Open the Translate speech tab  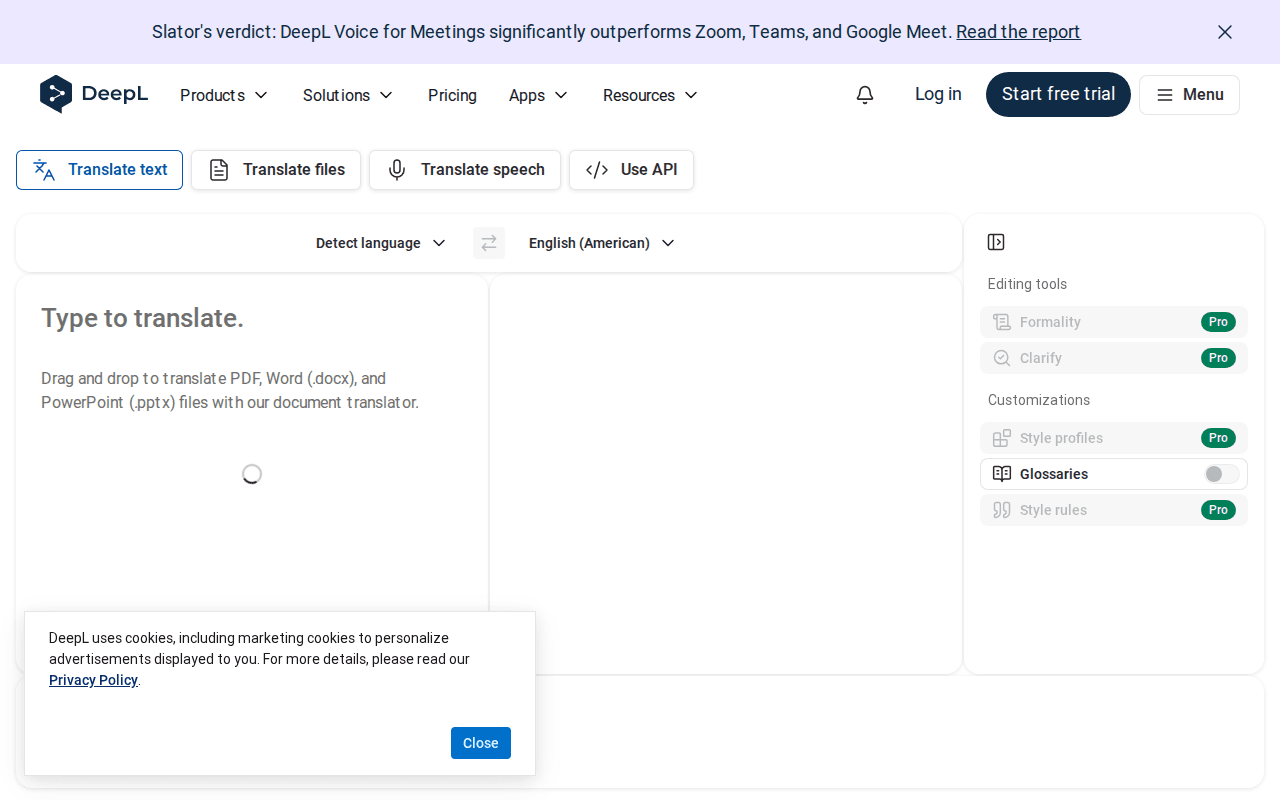465,170
